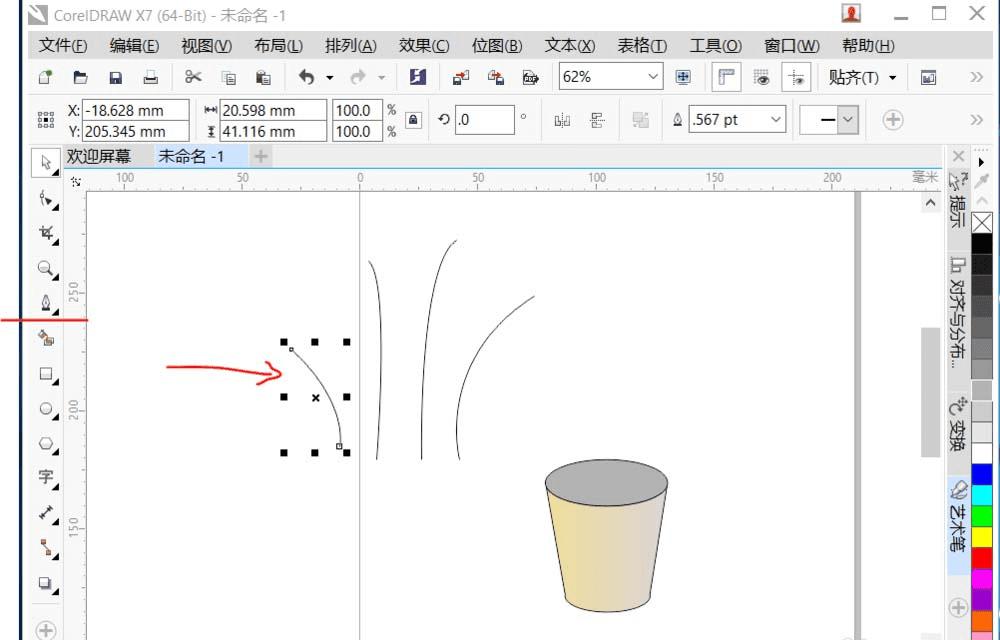
Task: Toggle the show rulers button
Action: 726,77
